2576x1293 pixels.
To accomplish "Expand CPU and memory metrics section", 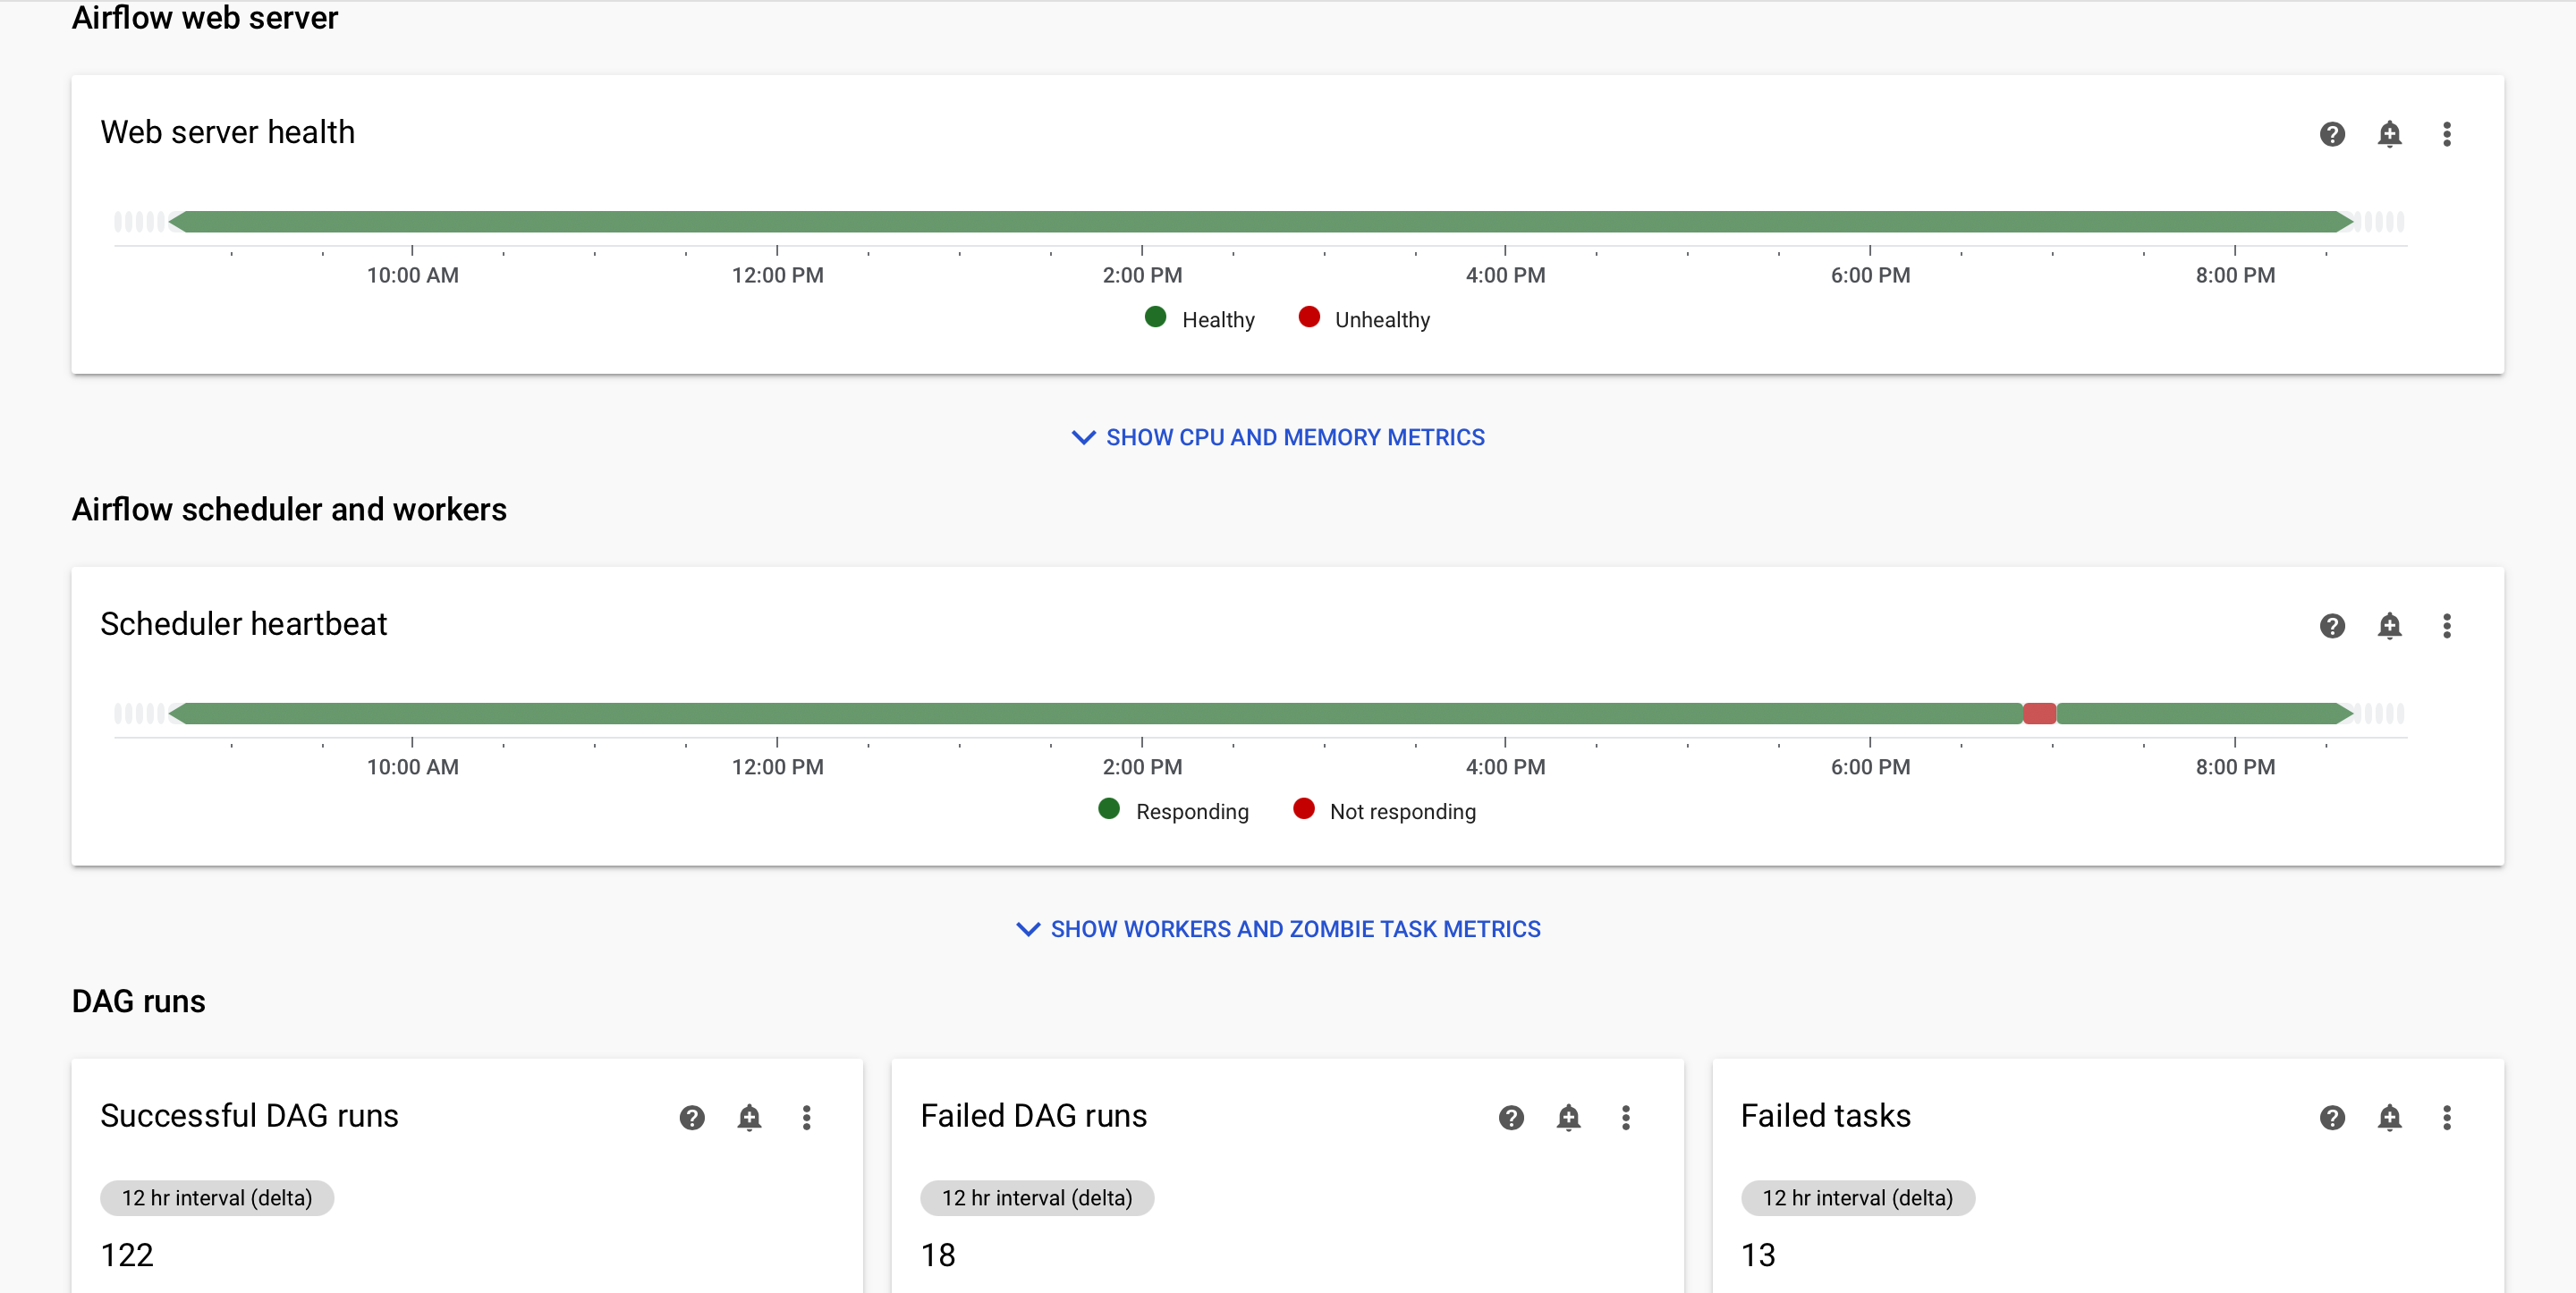I will pyautogui.click(x=1278, y=437).
